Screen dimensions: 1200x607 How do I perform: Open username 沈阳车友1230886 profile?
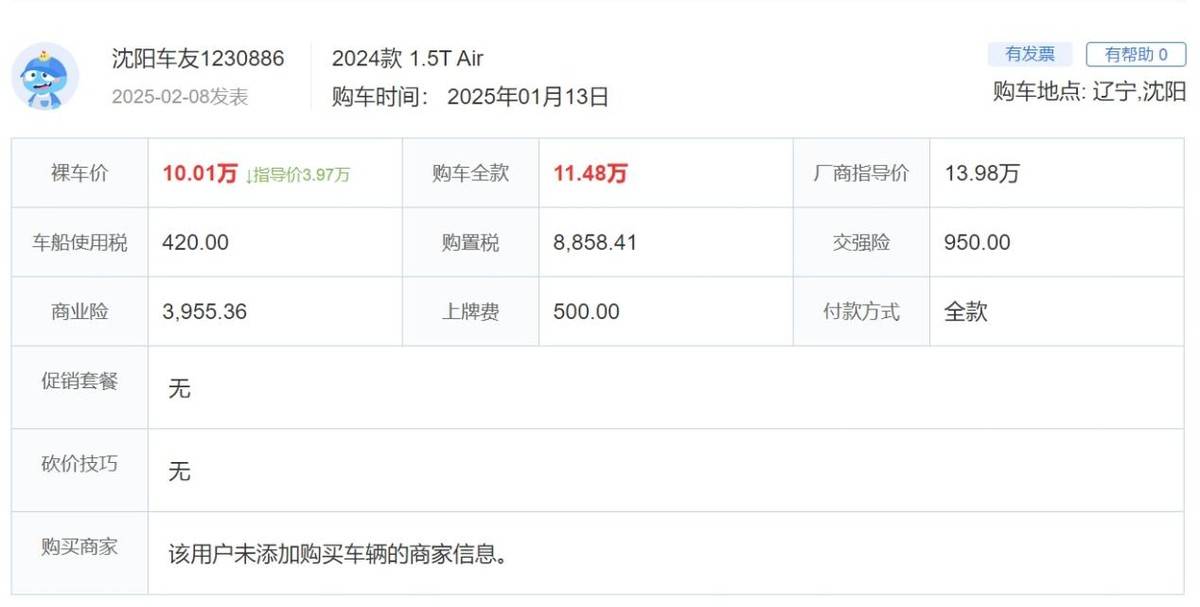click(198, 58)
